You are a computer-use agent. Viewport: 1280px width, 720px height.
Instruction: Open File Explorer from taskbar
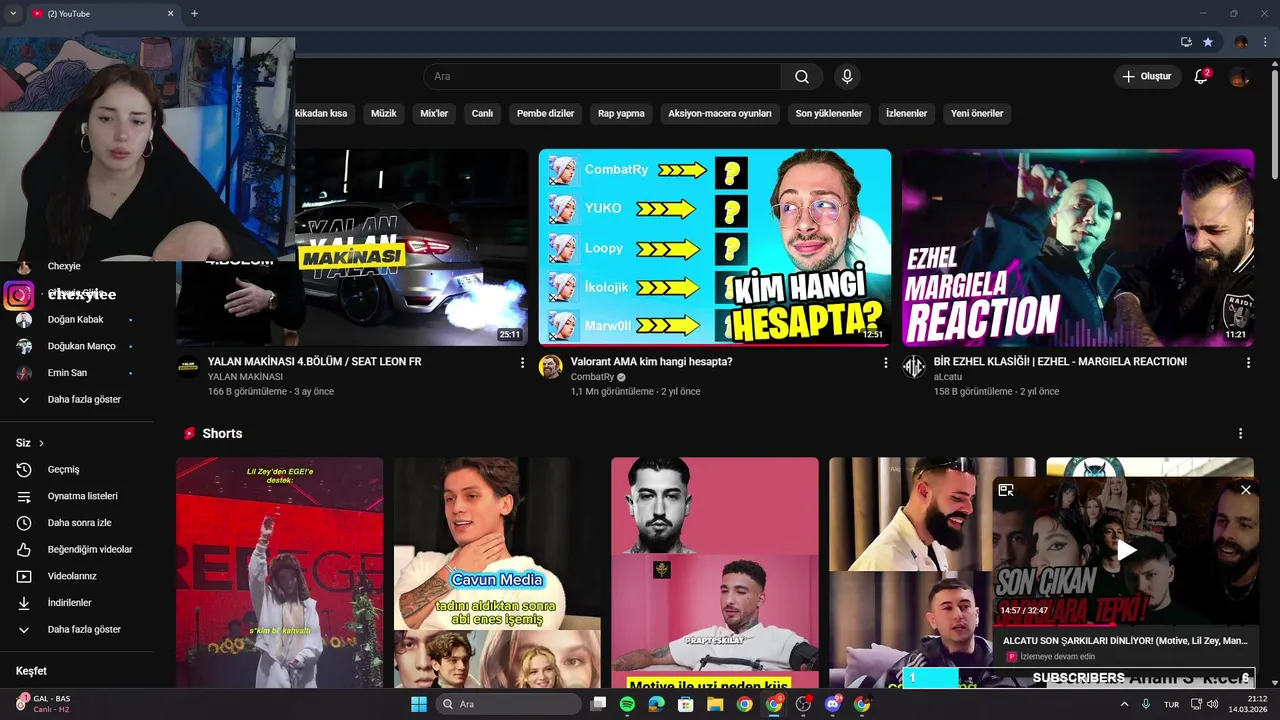715,704
